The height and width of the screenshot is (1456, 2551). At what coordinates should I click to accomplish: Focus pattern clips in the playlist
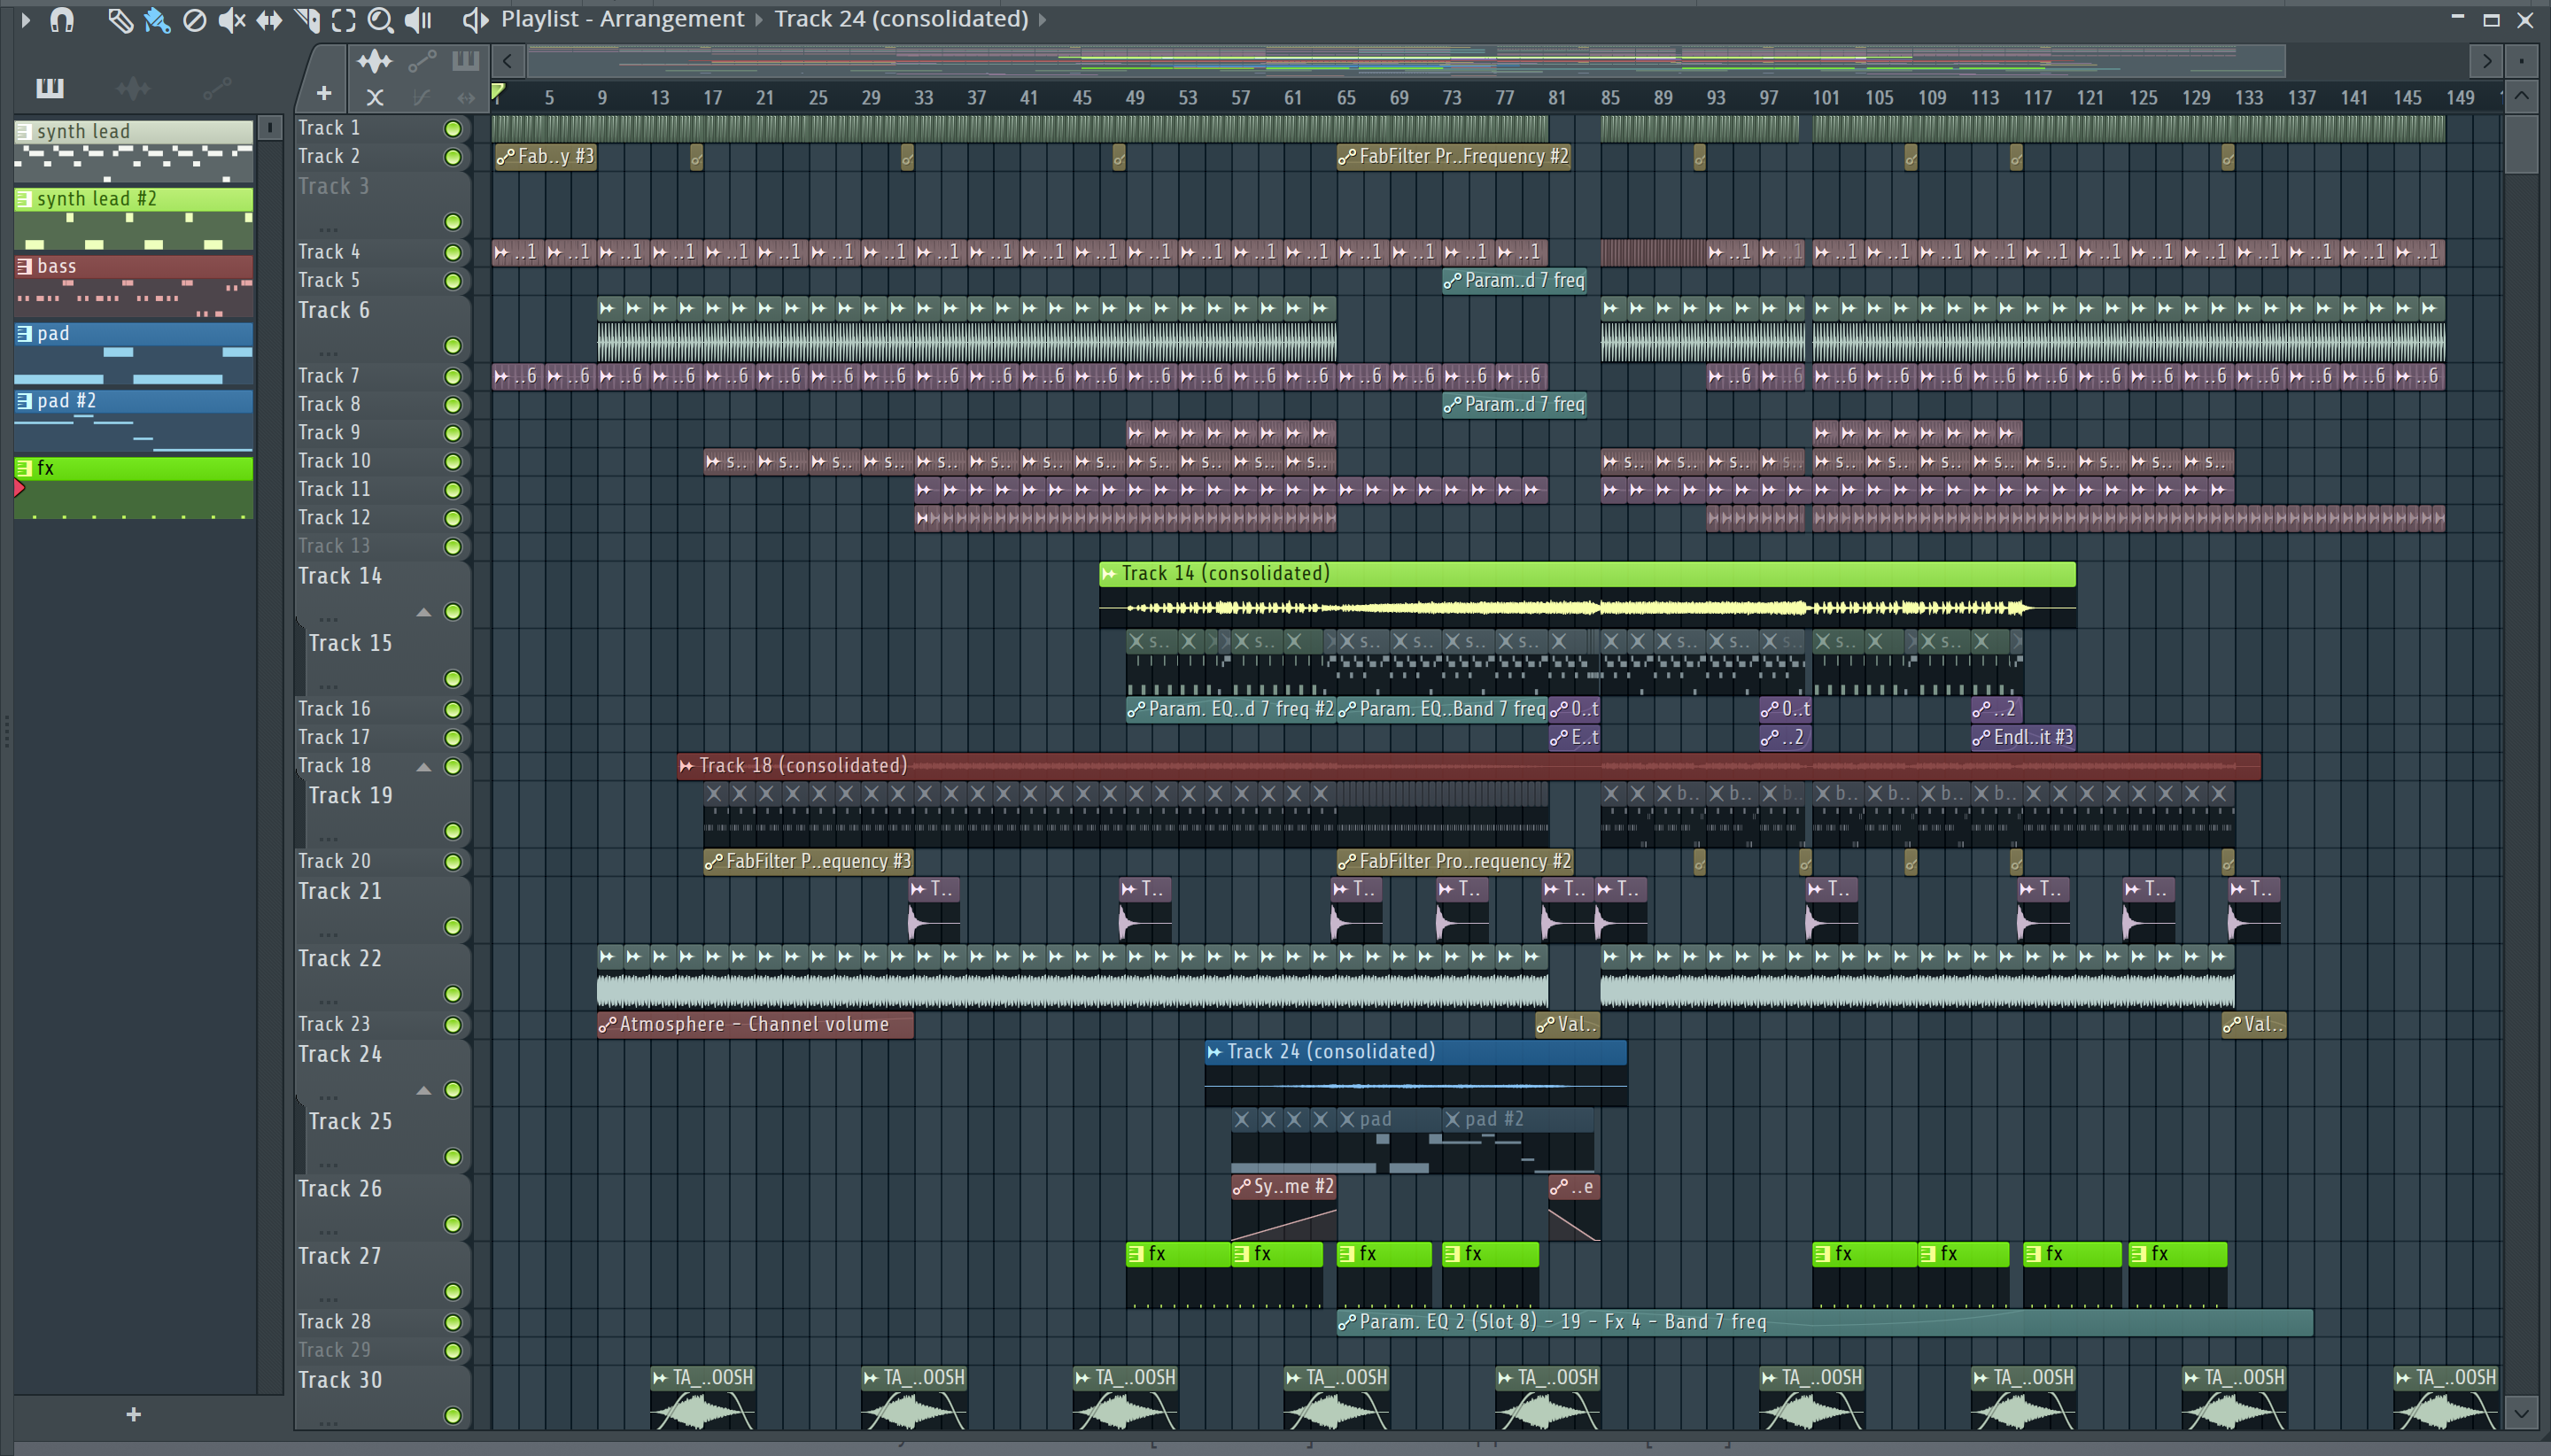pyautogui.click(x=465, y=61)
